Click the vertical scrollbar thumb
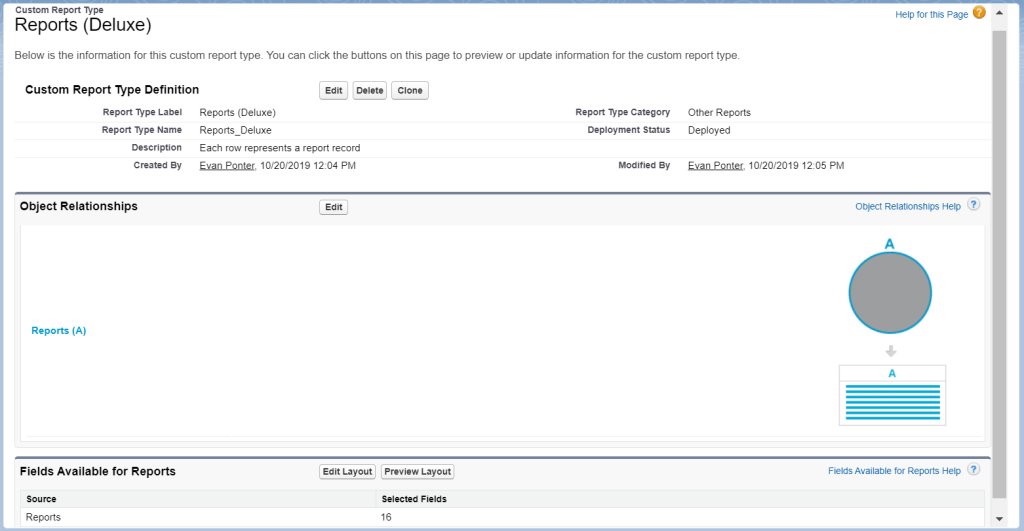1024x531 pixels. [x=999, y=260]
